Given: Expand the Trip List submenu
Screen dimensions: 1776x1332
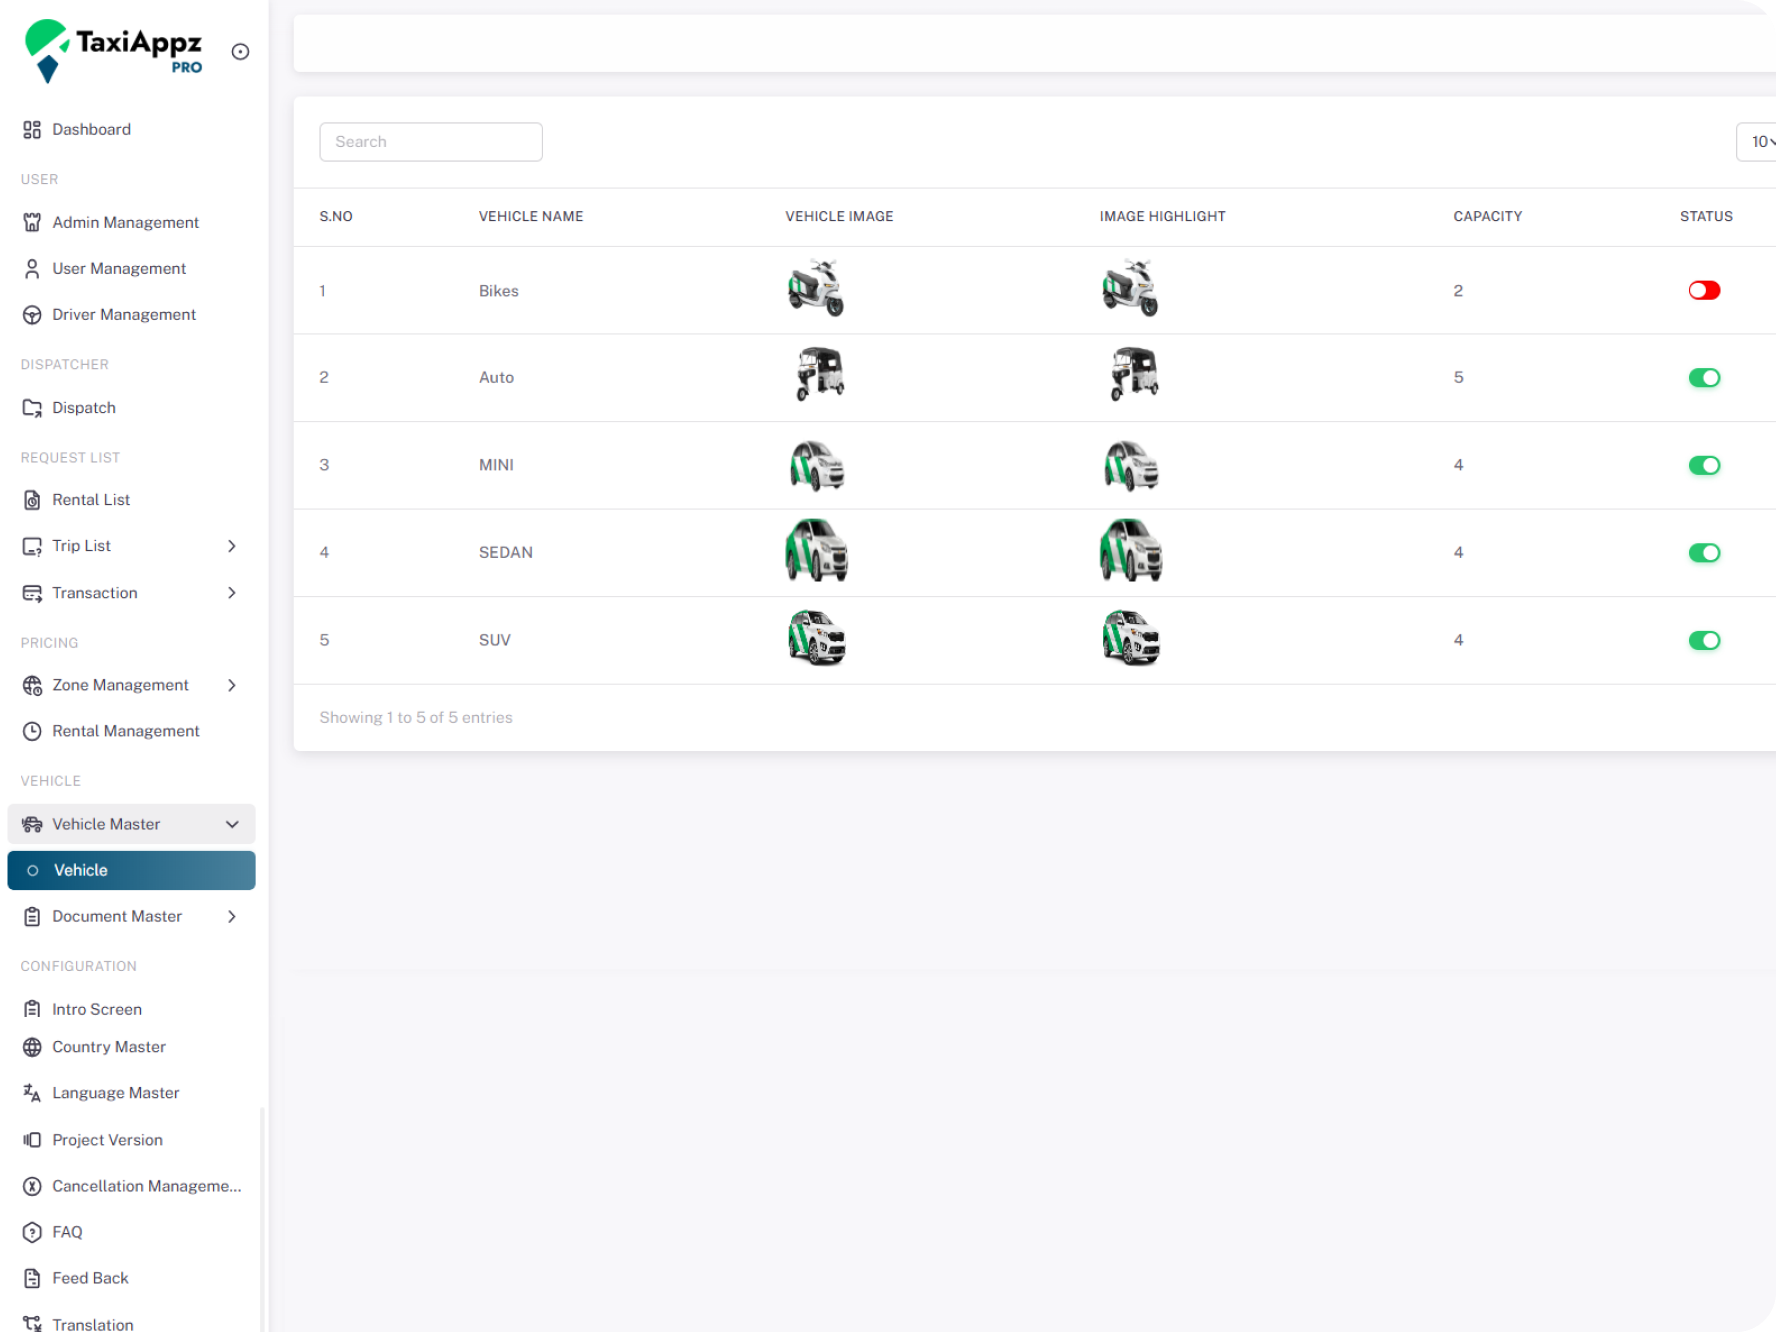Looking at the screenshot, I should point(231,546).
